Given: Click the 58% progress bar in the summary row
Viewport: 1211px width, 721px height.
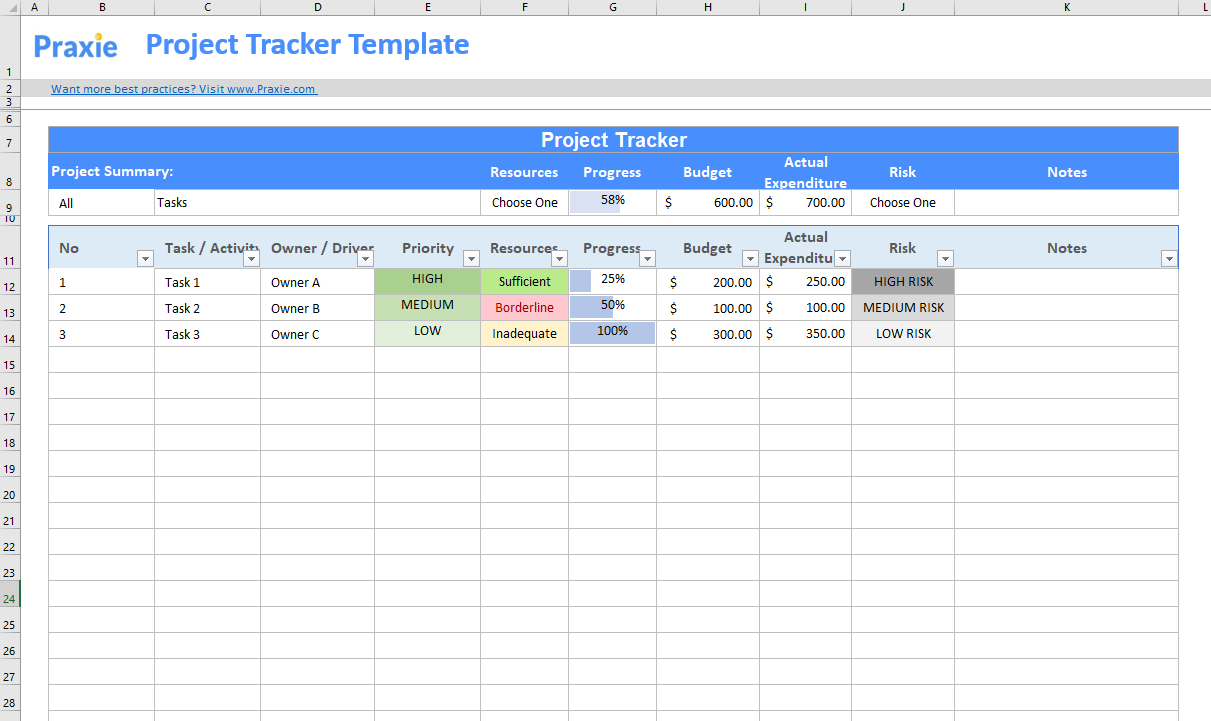Looking at the screenshot, I should click(x=612, y=202).
